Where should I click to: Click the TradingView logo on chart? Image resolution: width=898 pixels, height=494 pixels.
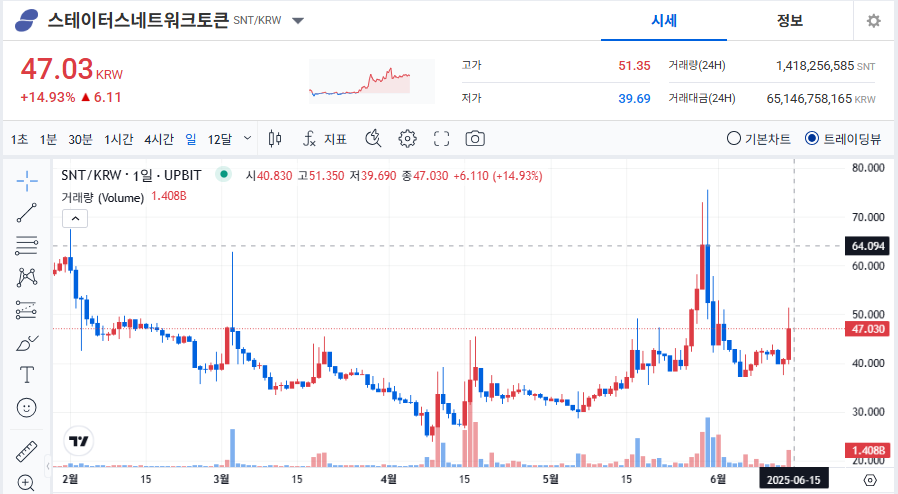[78, 441]
